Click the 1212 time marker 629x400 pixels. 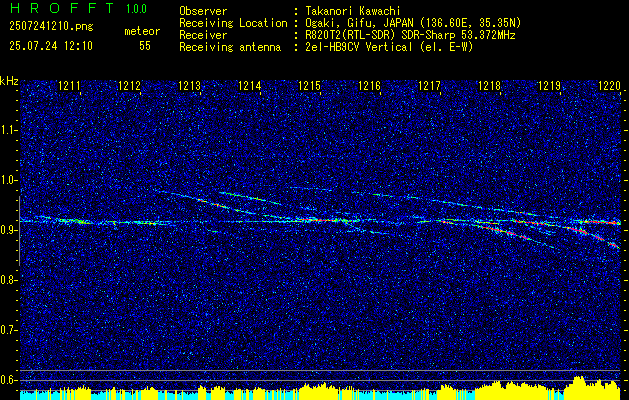pyautogui.click(x=129, y=85)
